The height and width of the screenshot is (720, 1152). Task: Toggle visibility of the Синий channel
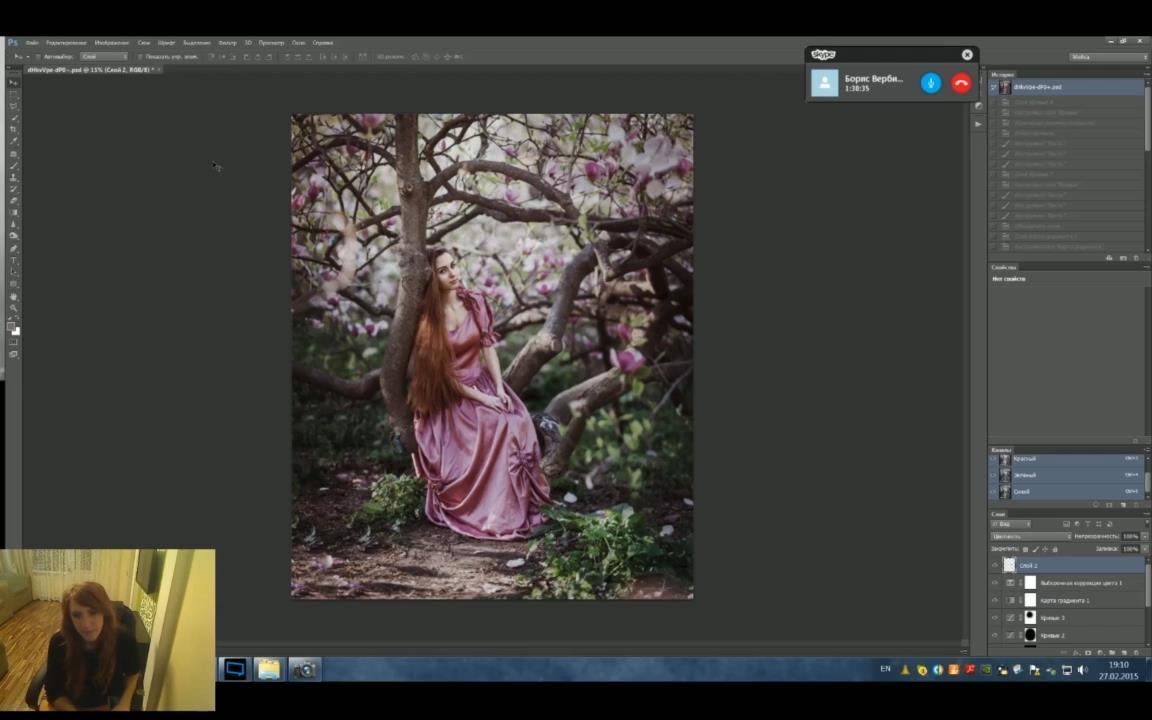tap(993, 492)
